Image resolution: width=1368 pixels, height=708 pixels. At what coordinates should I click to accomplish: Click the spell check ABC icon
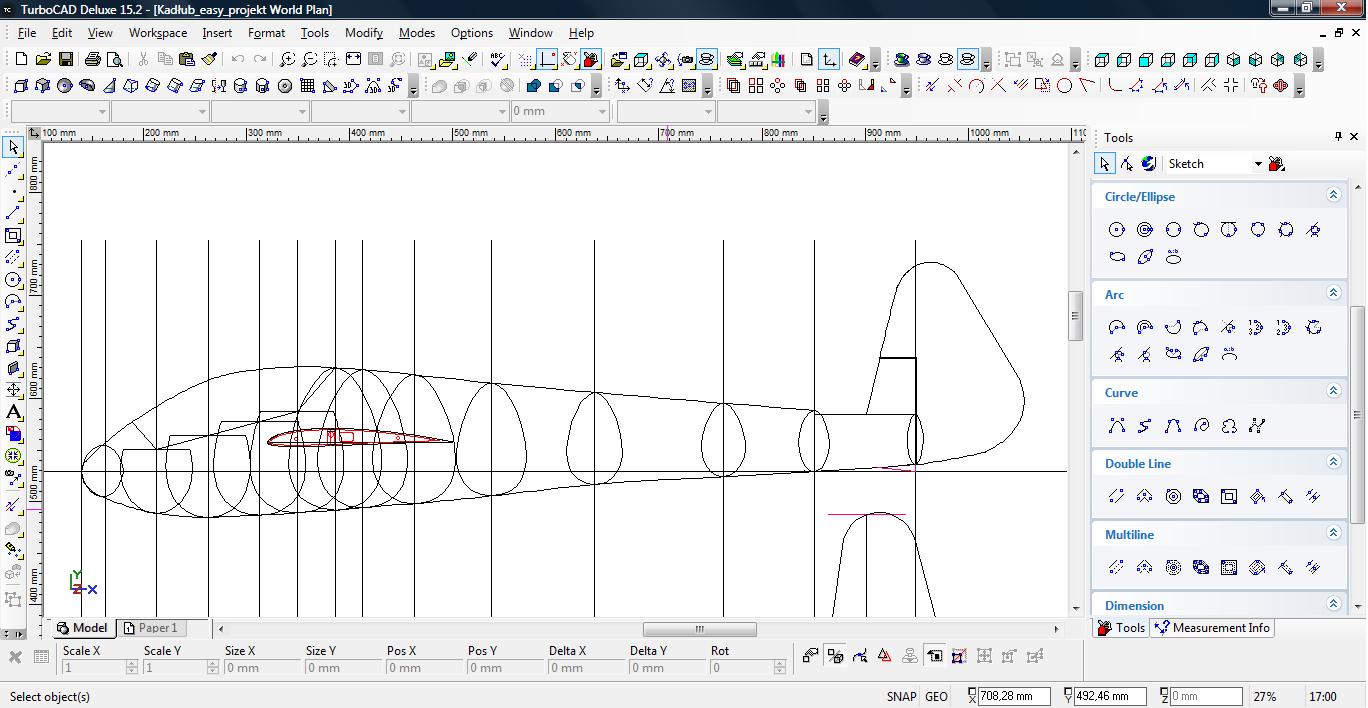coord(498,60)
